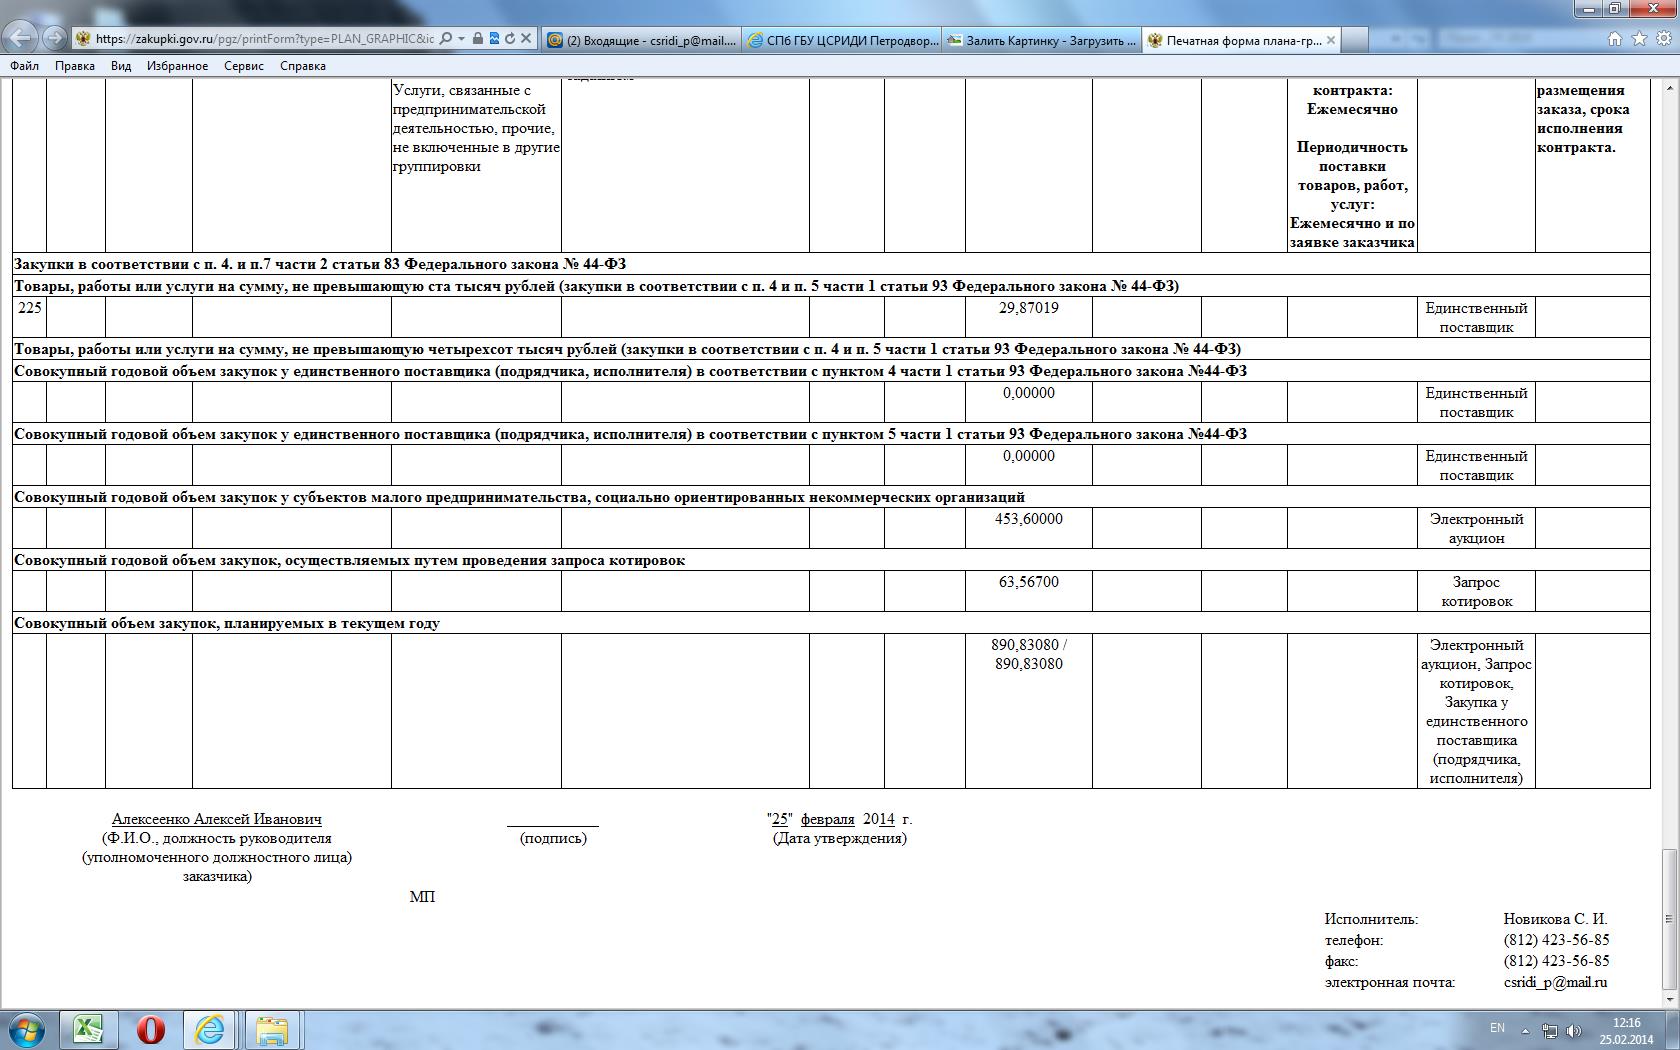The image size is (1680, 1050).
Task: Click the value 29,87019
Action: [1028, 308]
